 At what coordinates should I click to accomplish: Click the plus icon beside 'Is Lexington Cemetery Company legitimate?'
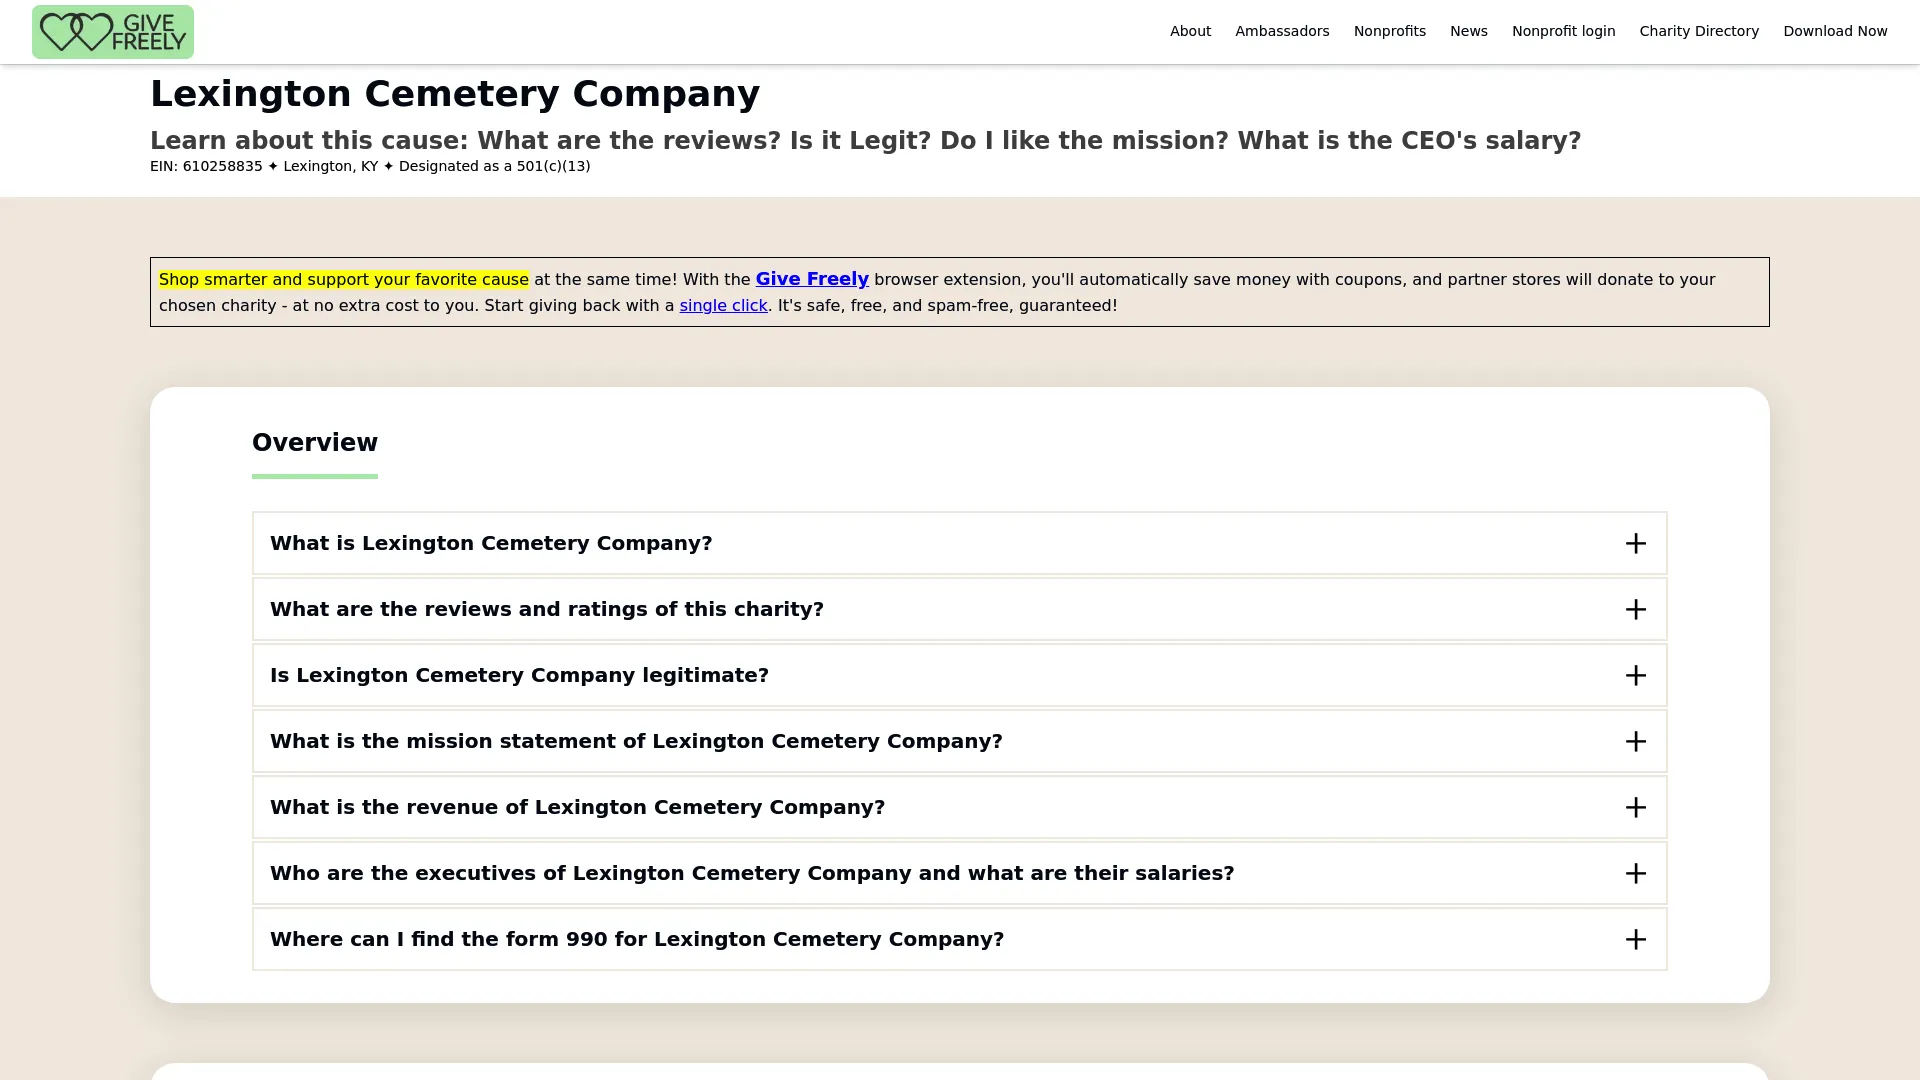[x=1636, y=675]
